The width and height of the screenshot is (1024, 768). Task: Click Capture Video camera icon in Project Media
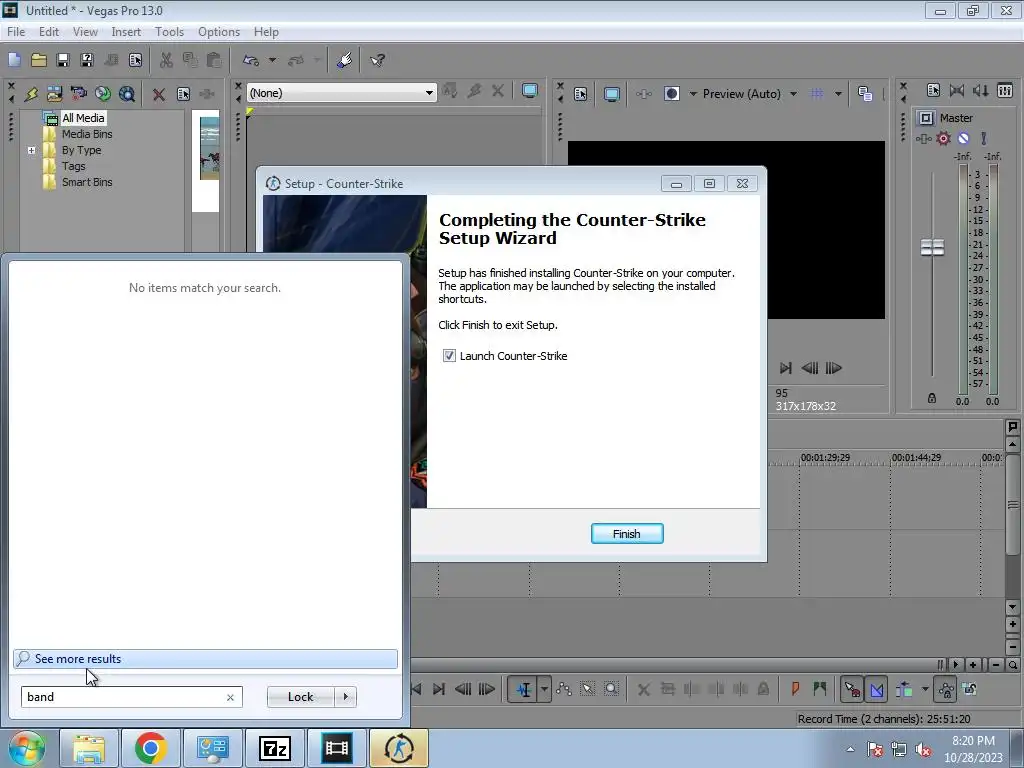(78, 94)
